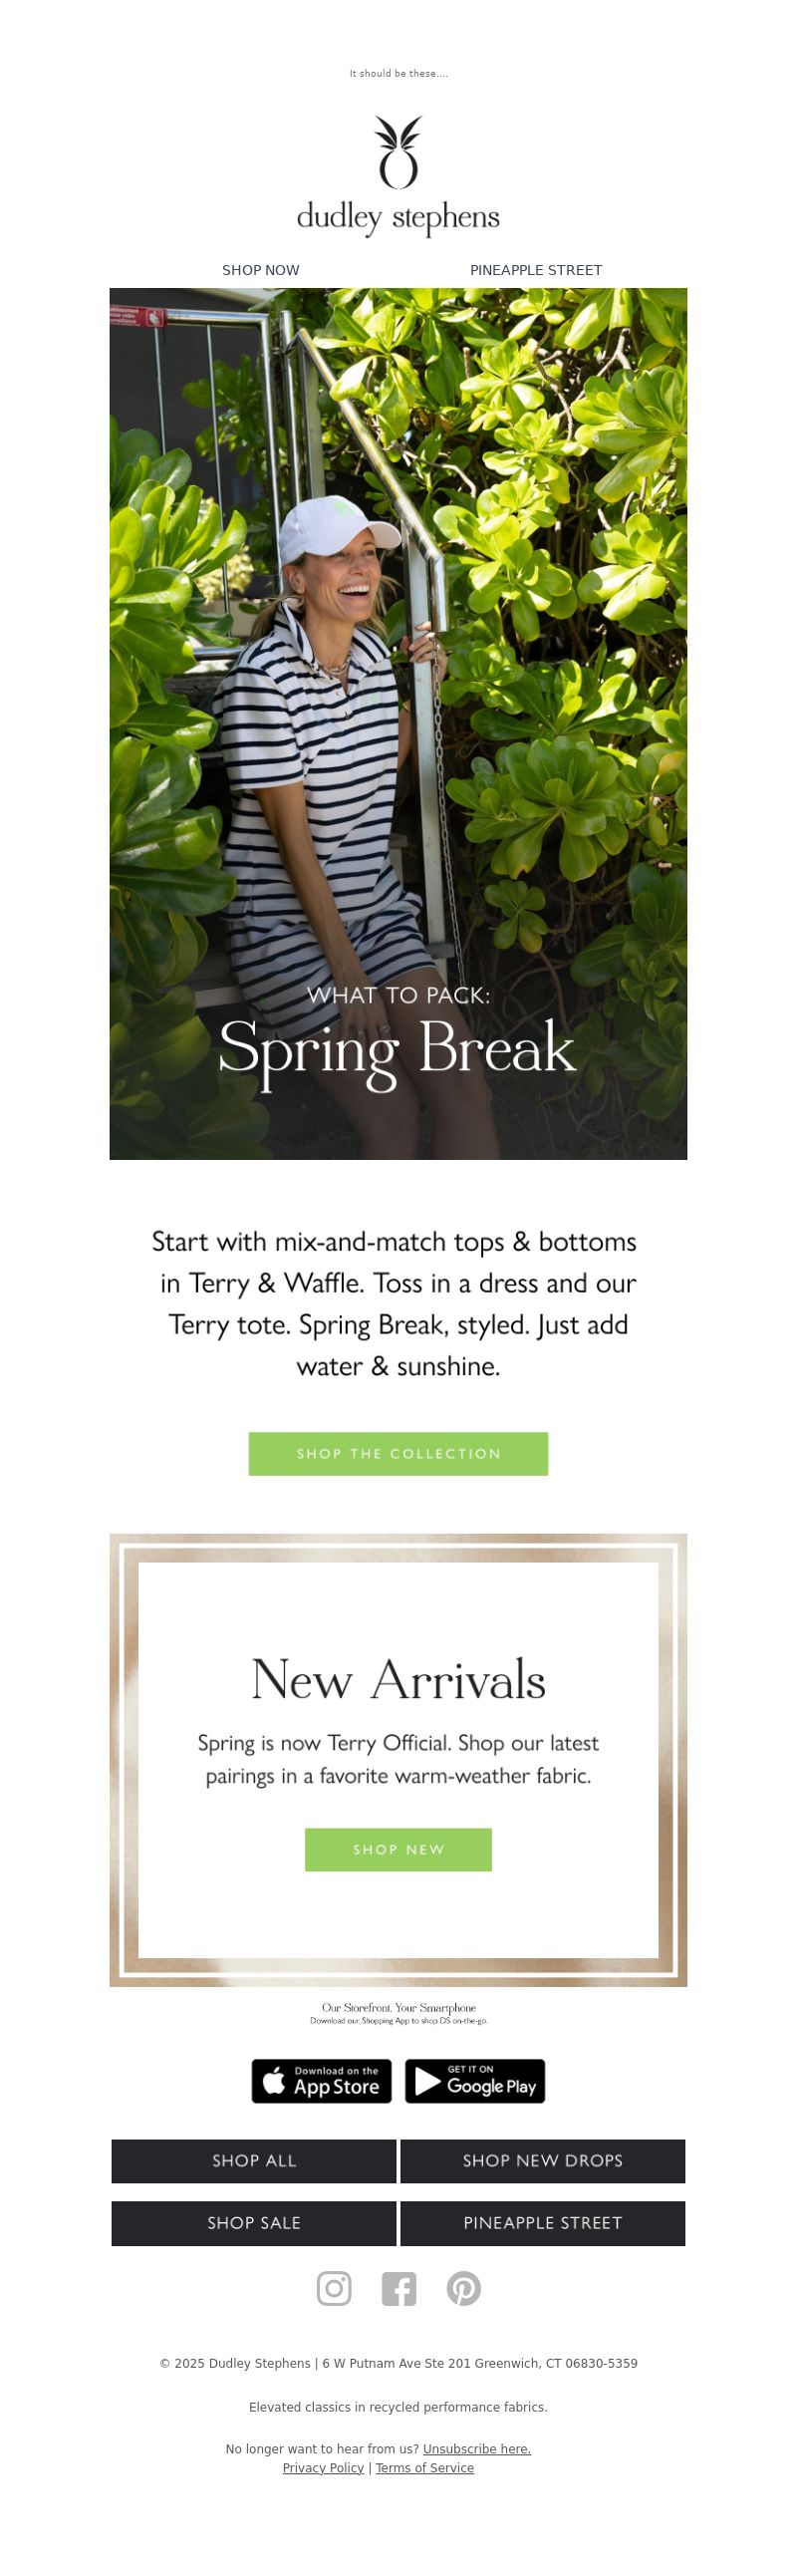Screen dimensions: 797x2576
Task: Follow the Unsubscribe here link
Action: coord(477,2449)
